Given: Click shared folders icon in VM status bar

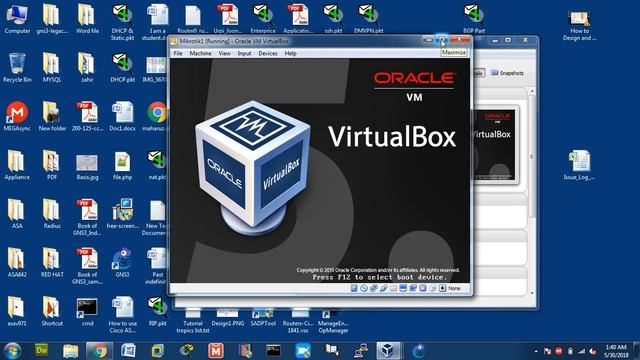Looking at the screenshot, I should pyautogui.click(x=393, y=288).
